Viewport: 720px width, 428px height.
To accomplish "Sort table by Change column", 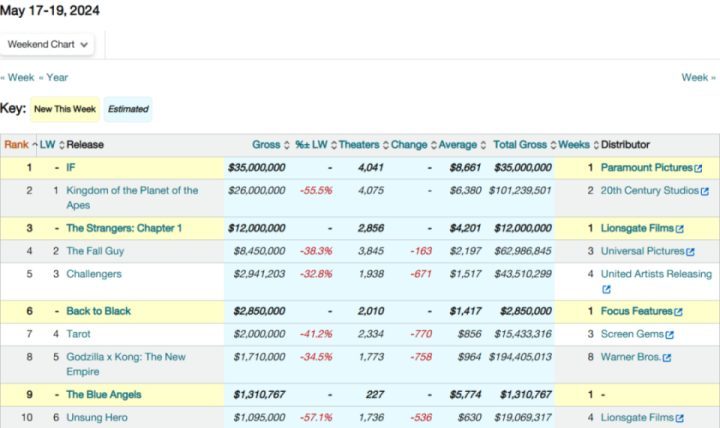I will tap(414, 145).
